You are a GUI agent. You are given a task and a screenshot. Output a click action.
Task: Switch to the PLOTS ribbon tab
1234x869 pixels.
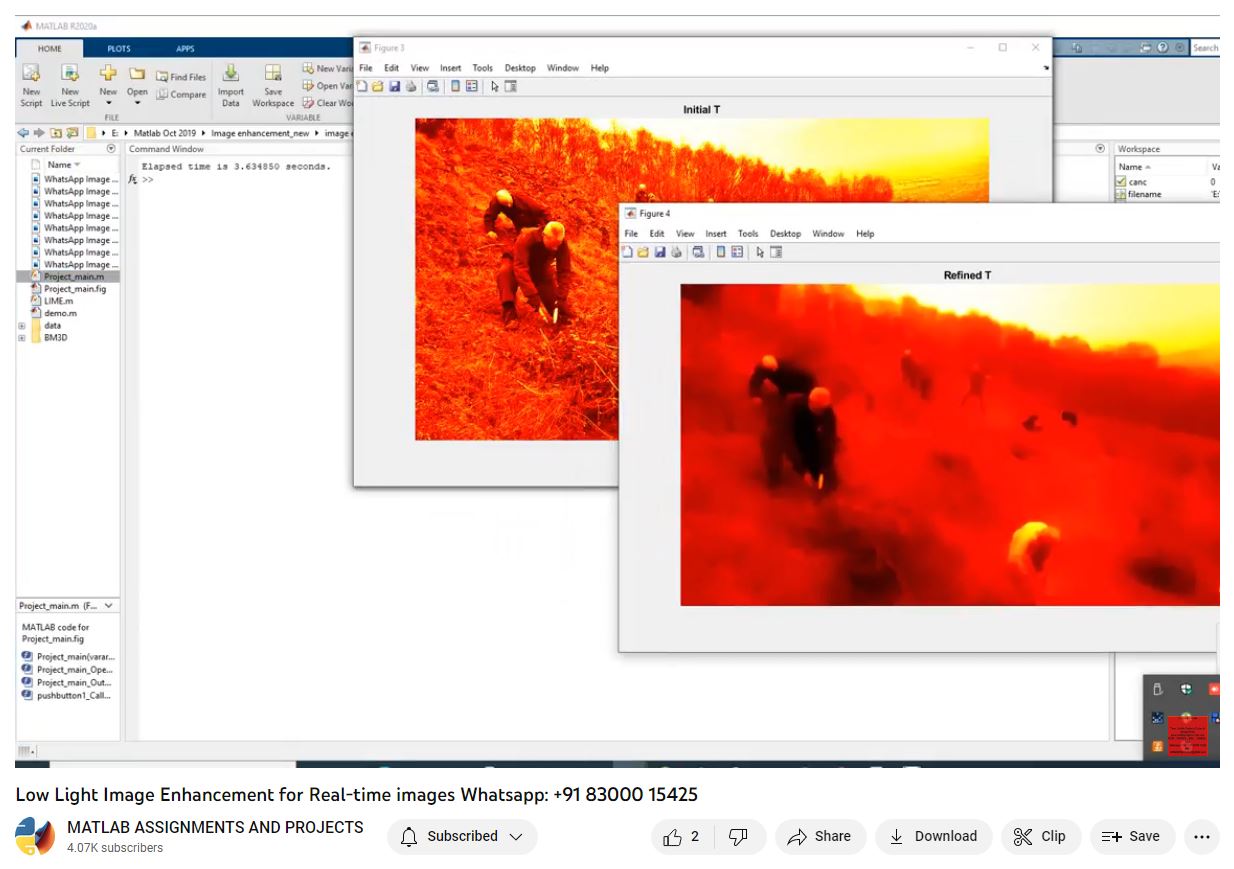point(118,49)
